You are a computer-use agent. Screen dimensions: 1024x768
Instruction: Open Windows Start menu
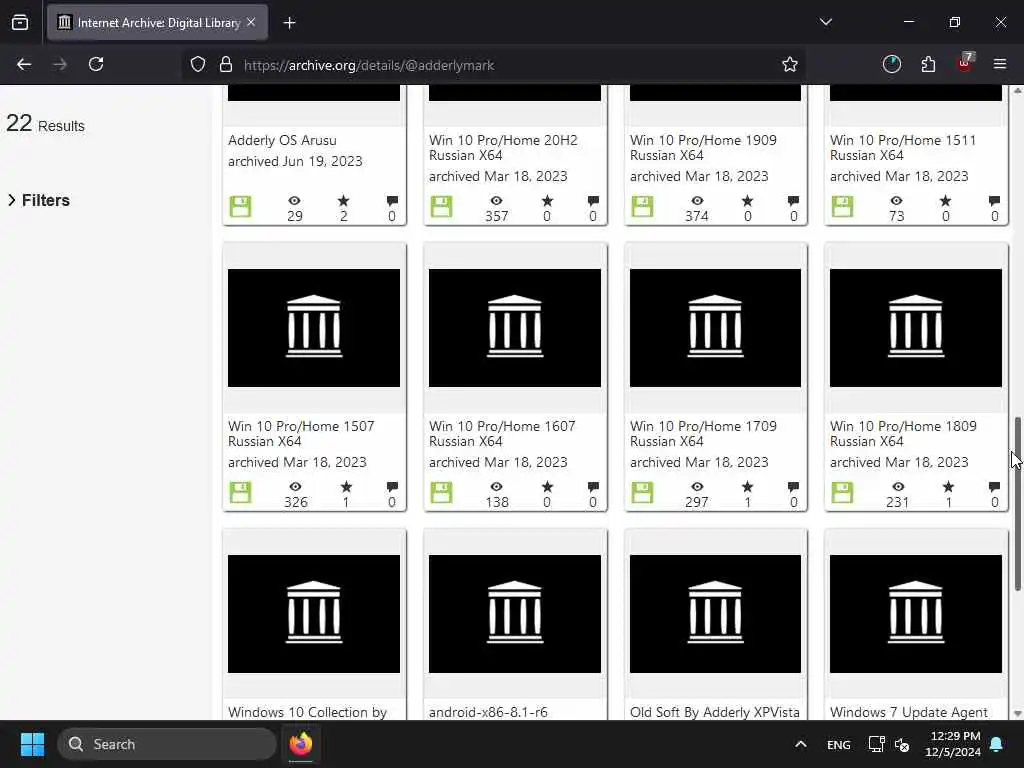[32, 744]
